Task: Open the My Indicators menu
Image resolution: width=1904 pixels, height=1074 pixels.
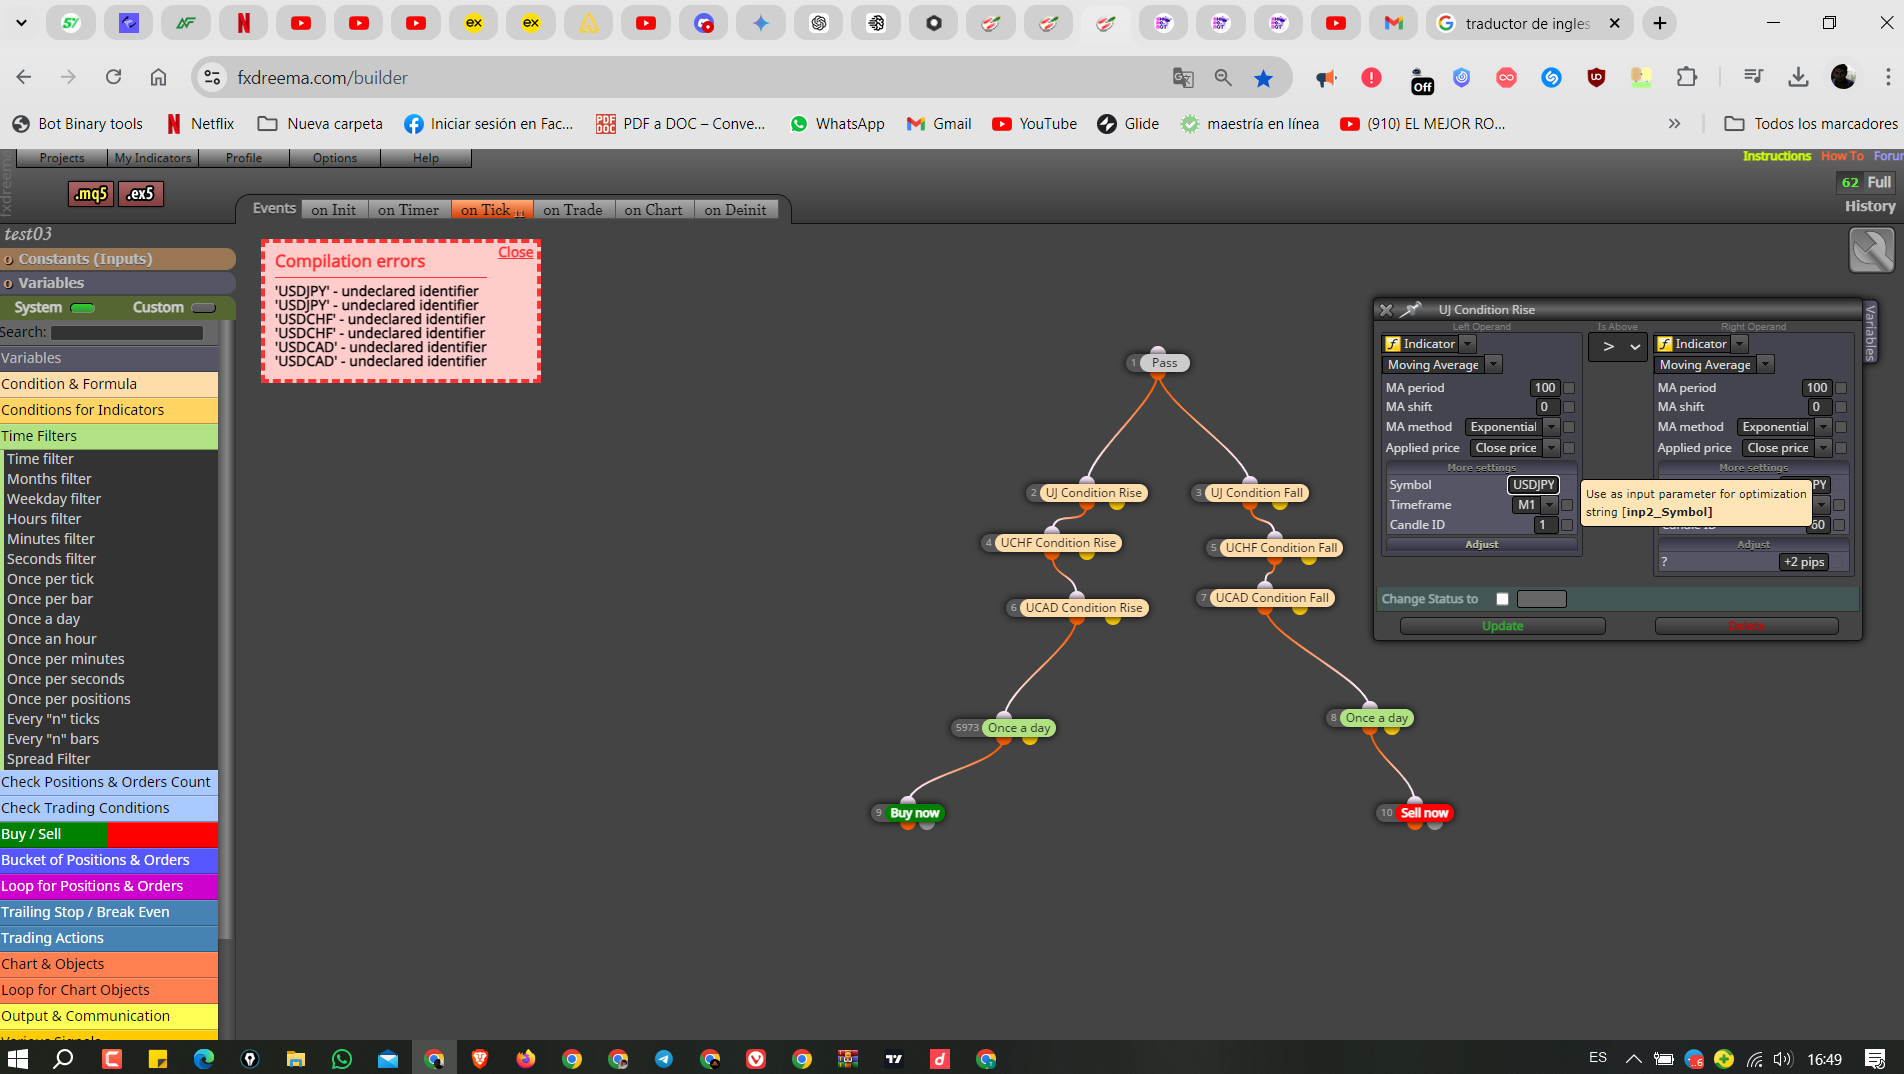Action: (152, 158)
